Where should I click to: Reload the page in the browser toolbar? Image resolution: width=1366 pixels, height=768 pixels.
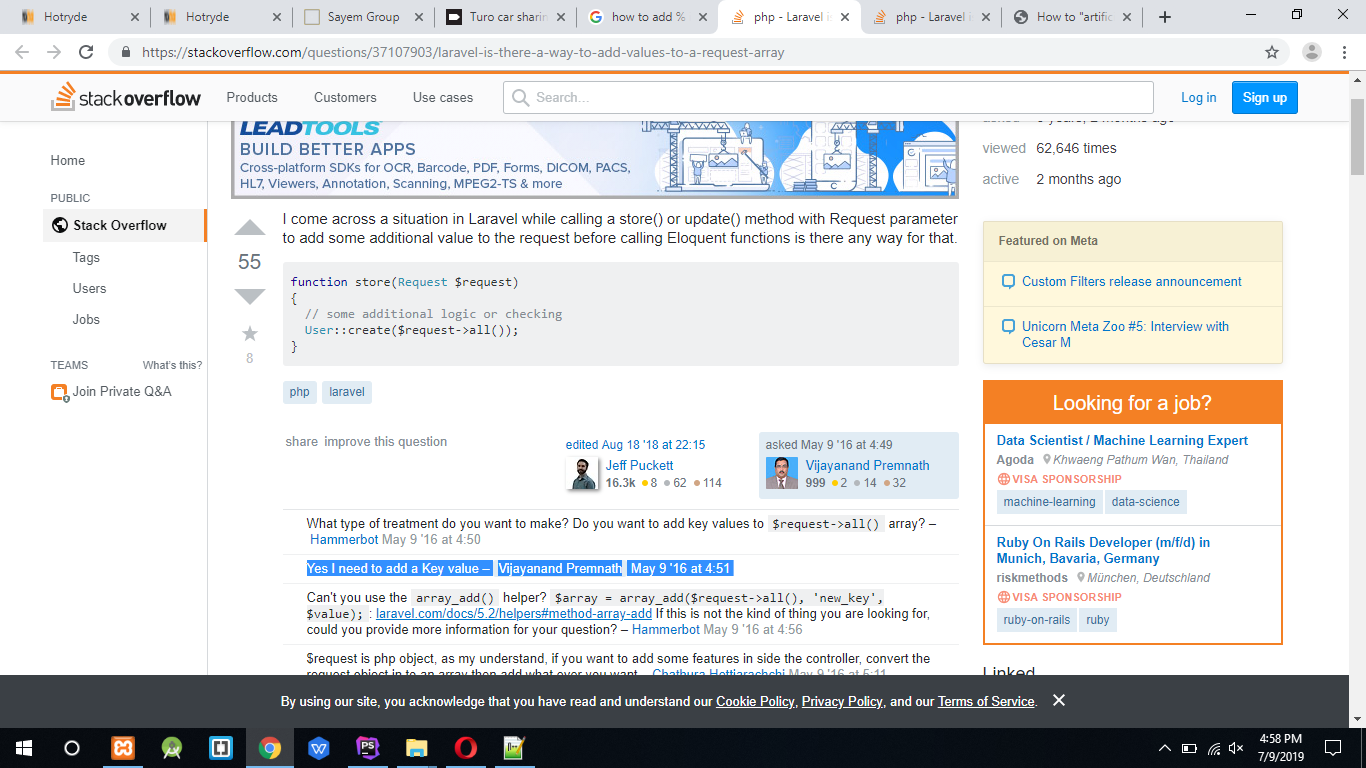(x=86, y=52)
